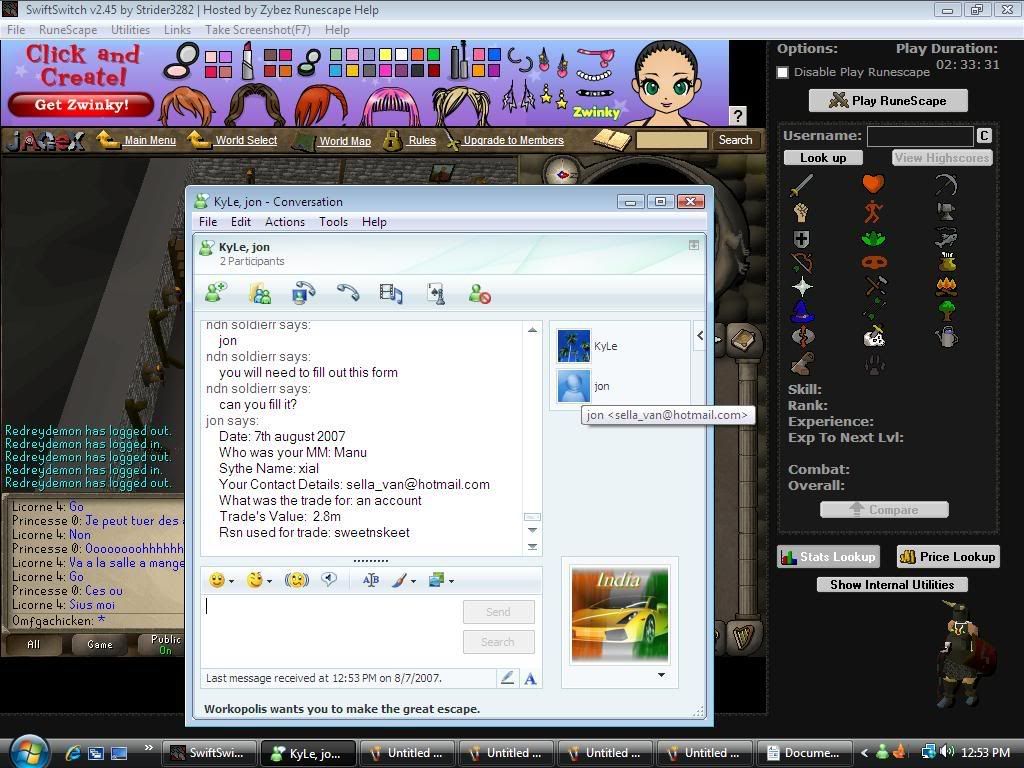
Task: Choose the Defence shield skill icon
Action: point(801,238)
